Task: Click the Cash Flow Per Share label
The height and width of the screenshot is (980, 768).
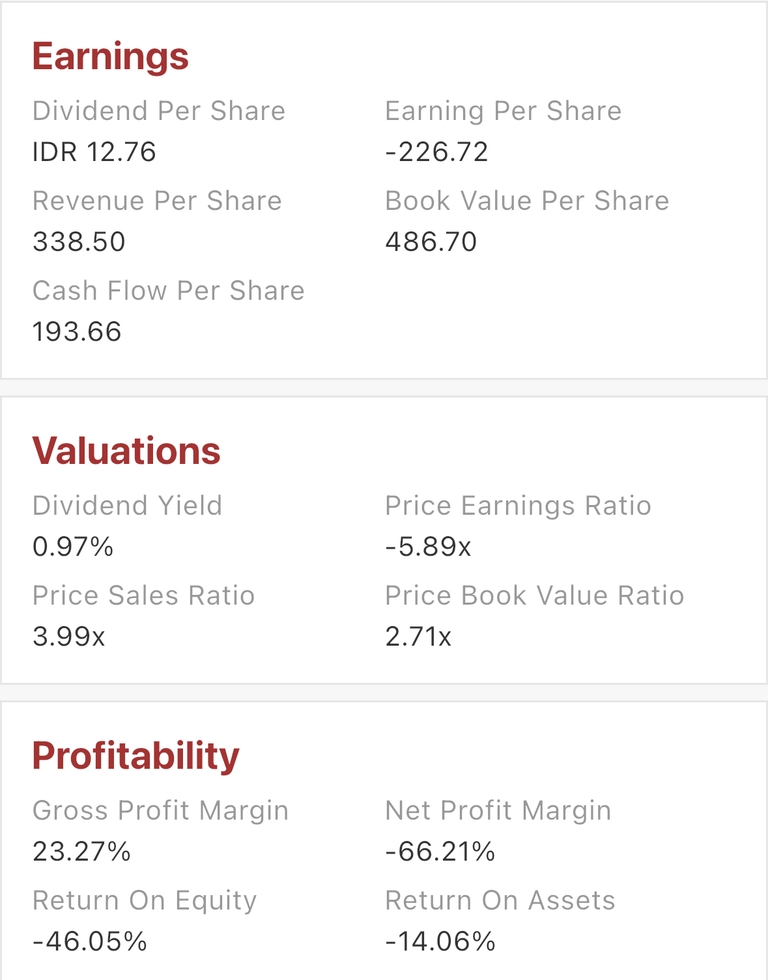Action: pyautogui.click(x=168, y=291)
